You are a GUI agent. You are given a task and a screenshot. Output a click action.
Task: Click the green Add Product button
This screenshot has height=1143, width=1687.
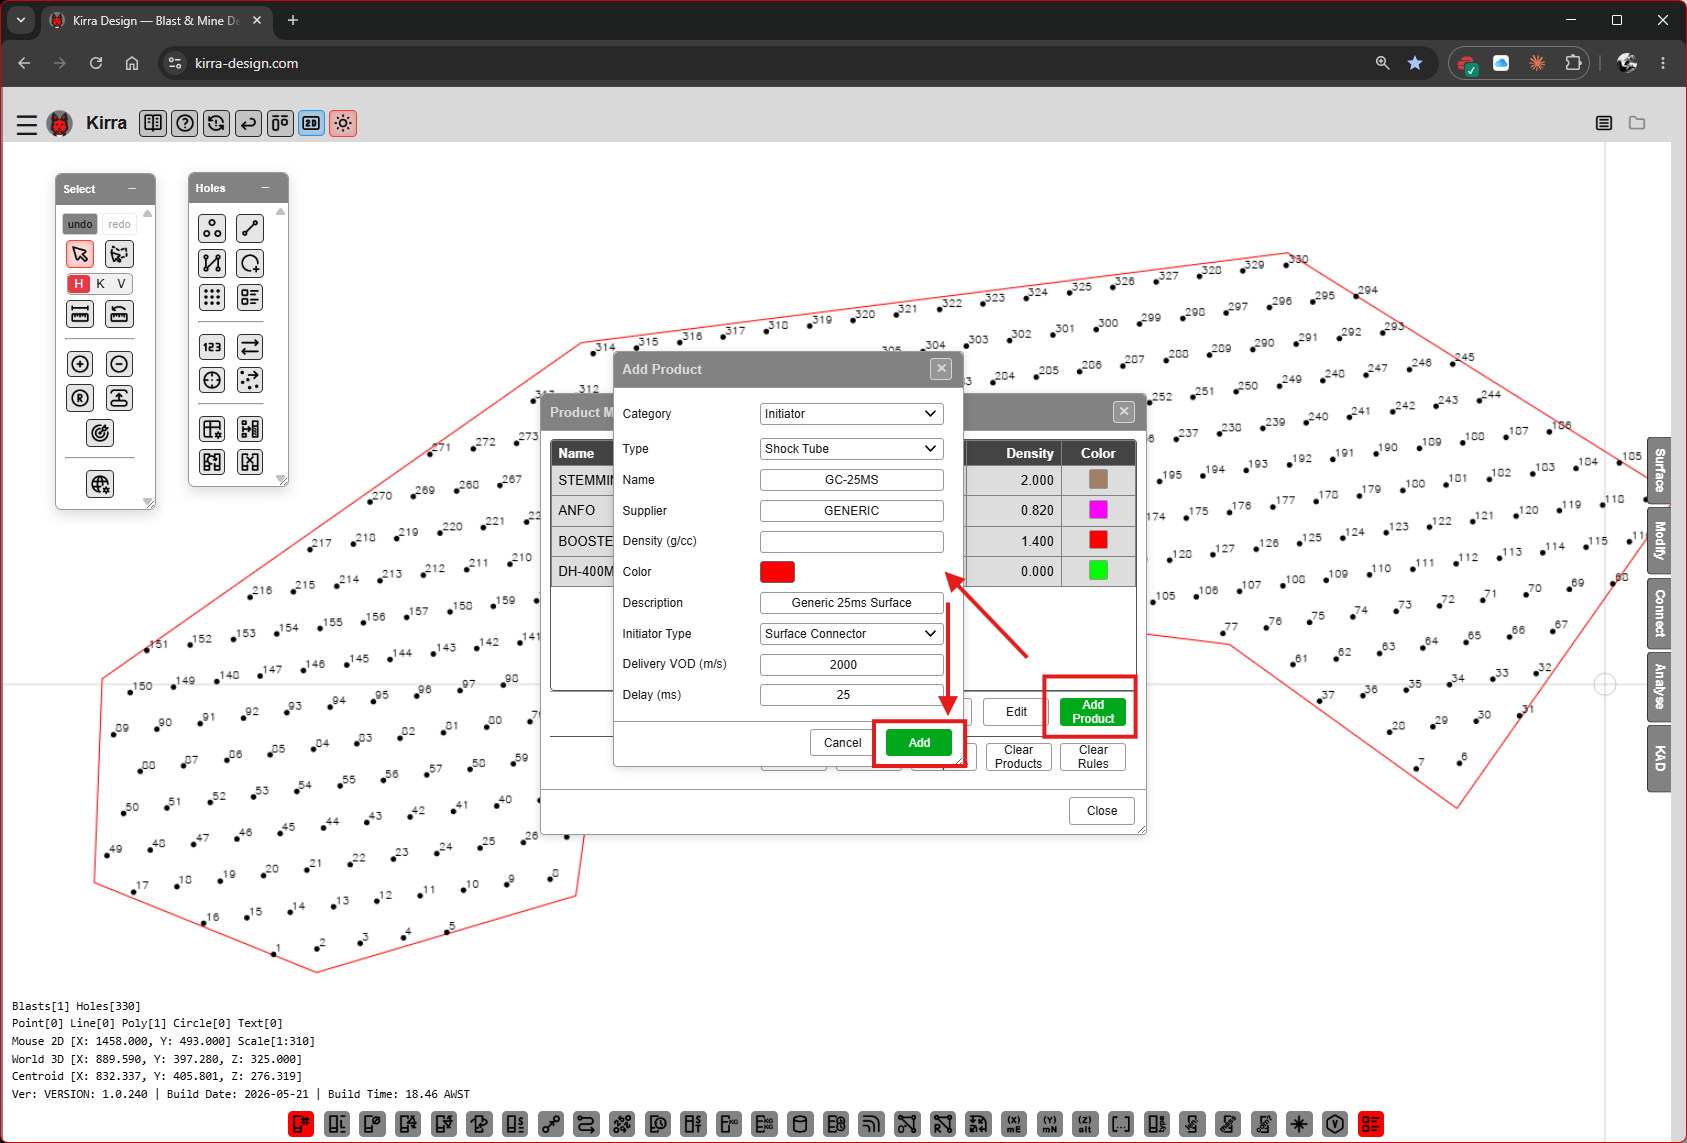click(1093, 712)
